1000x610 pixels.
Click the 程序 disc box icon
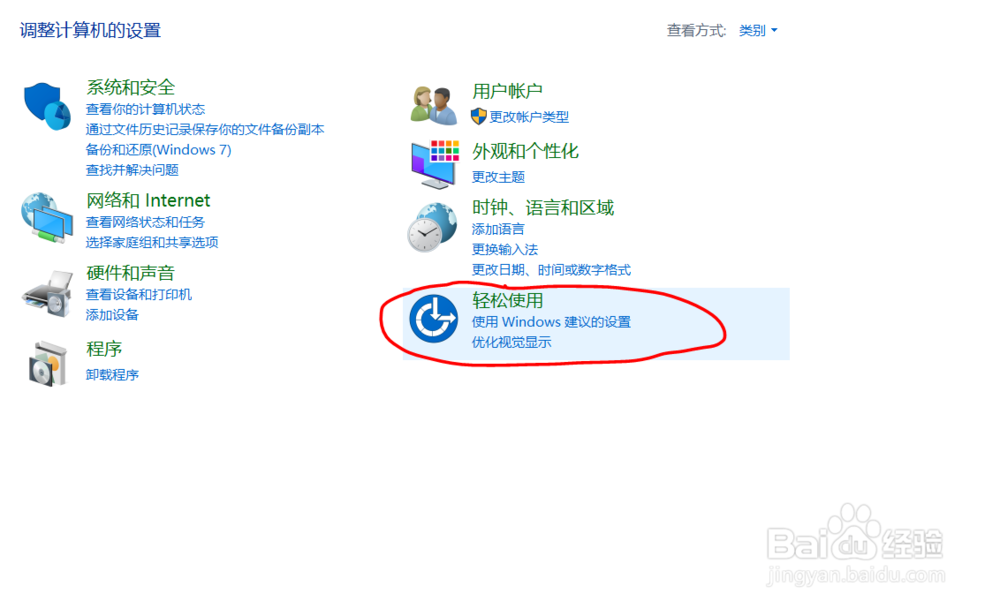coord(47,363)
